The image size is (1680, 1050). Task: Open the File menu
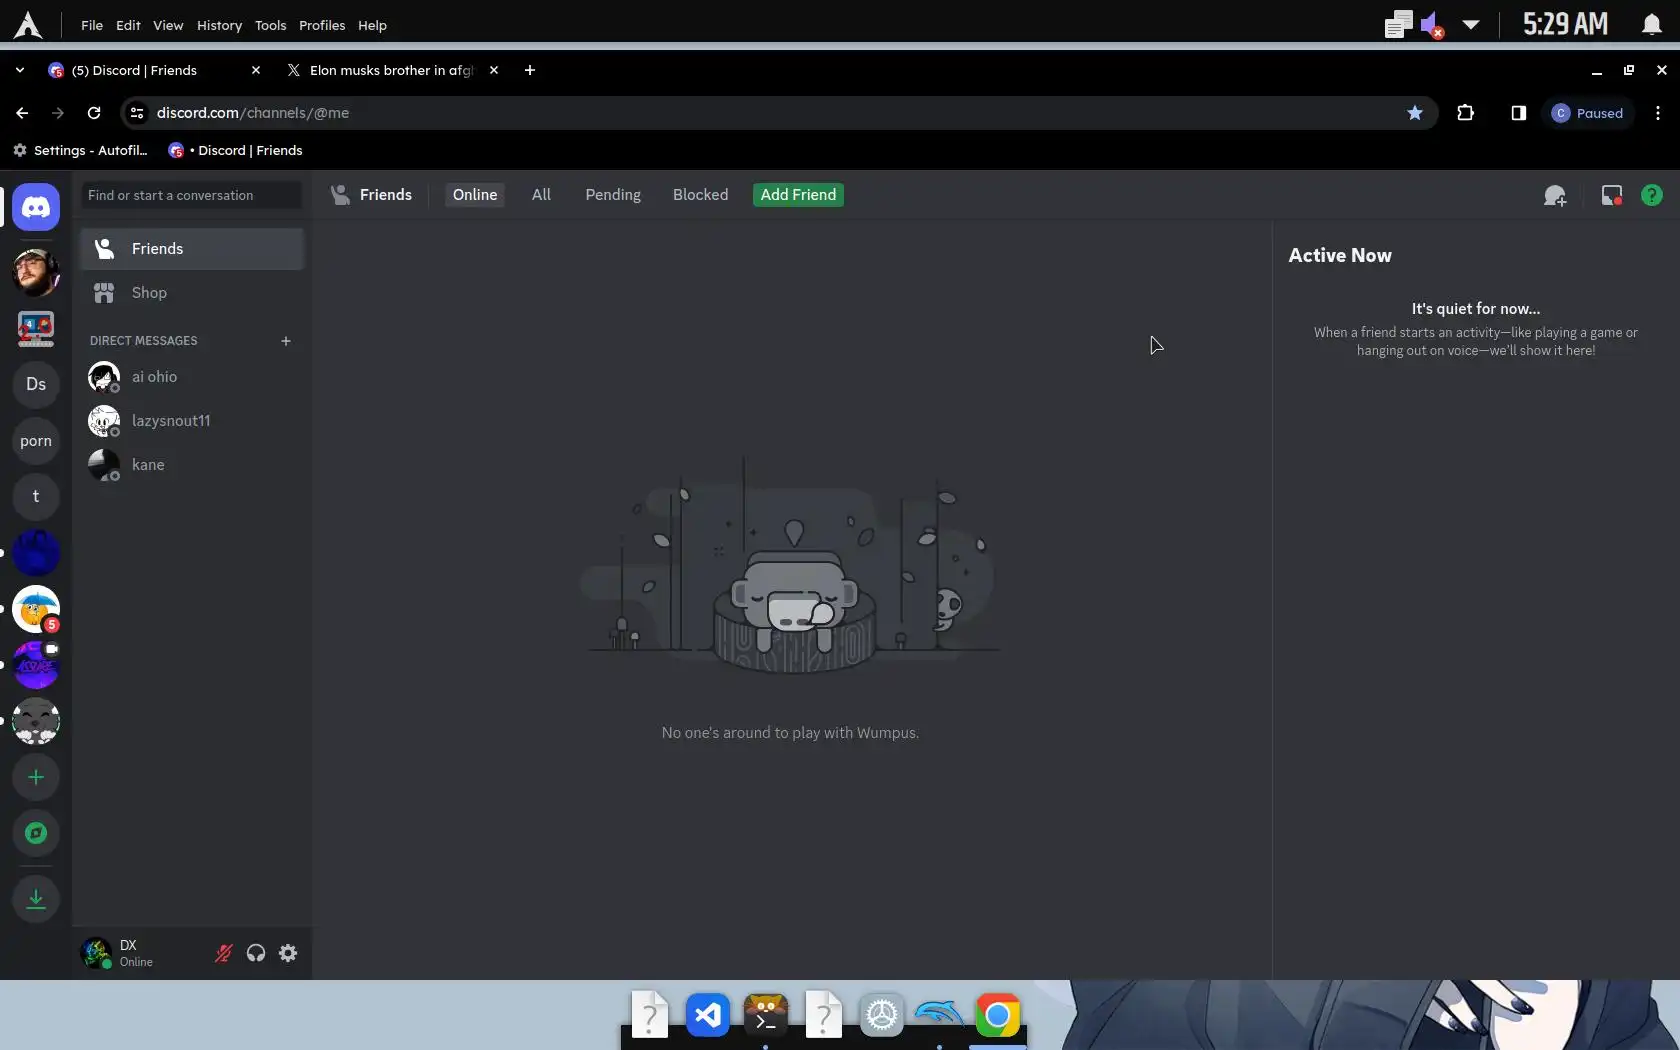[92, 25]
